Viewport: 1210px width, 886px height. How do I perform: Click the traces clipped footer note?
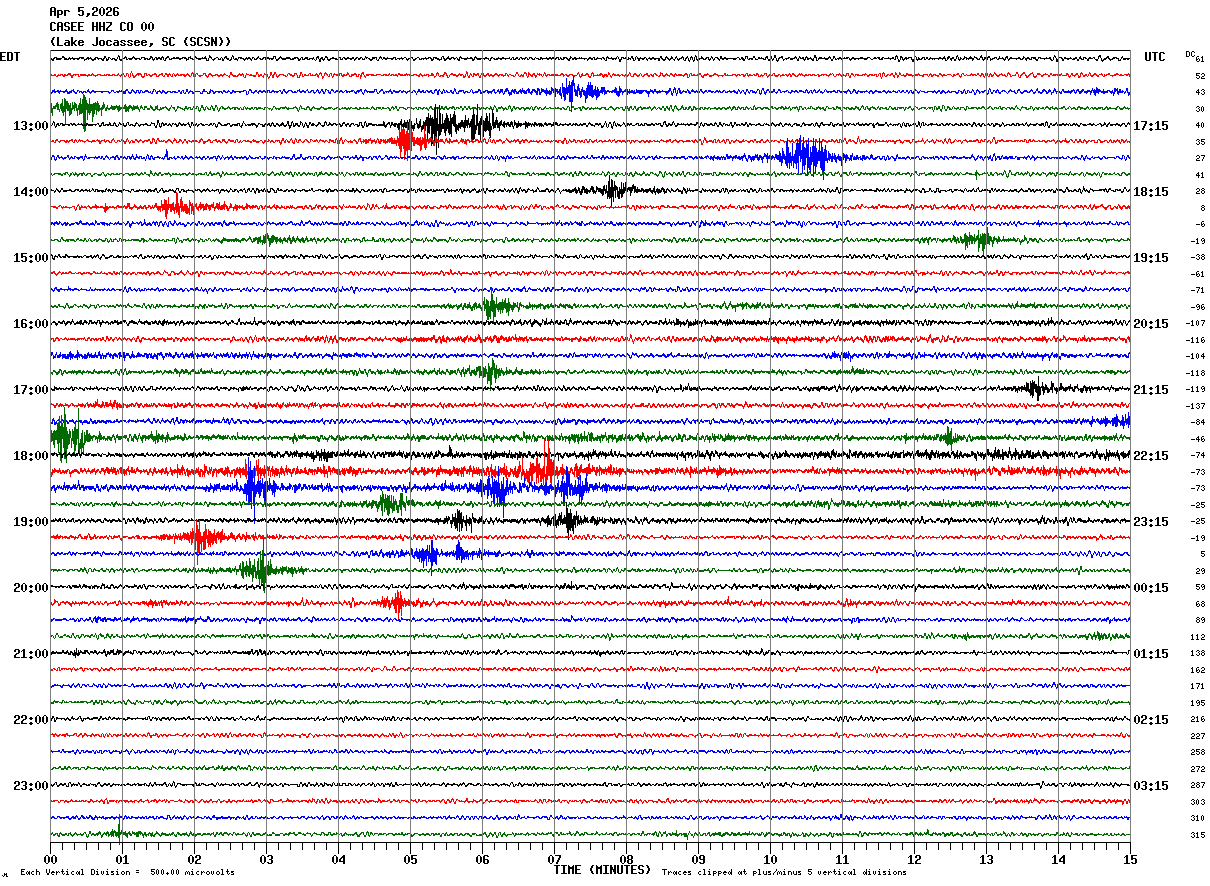[x=784, y=873]
